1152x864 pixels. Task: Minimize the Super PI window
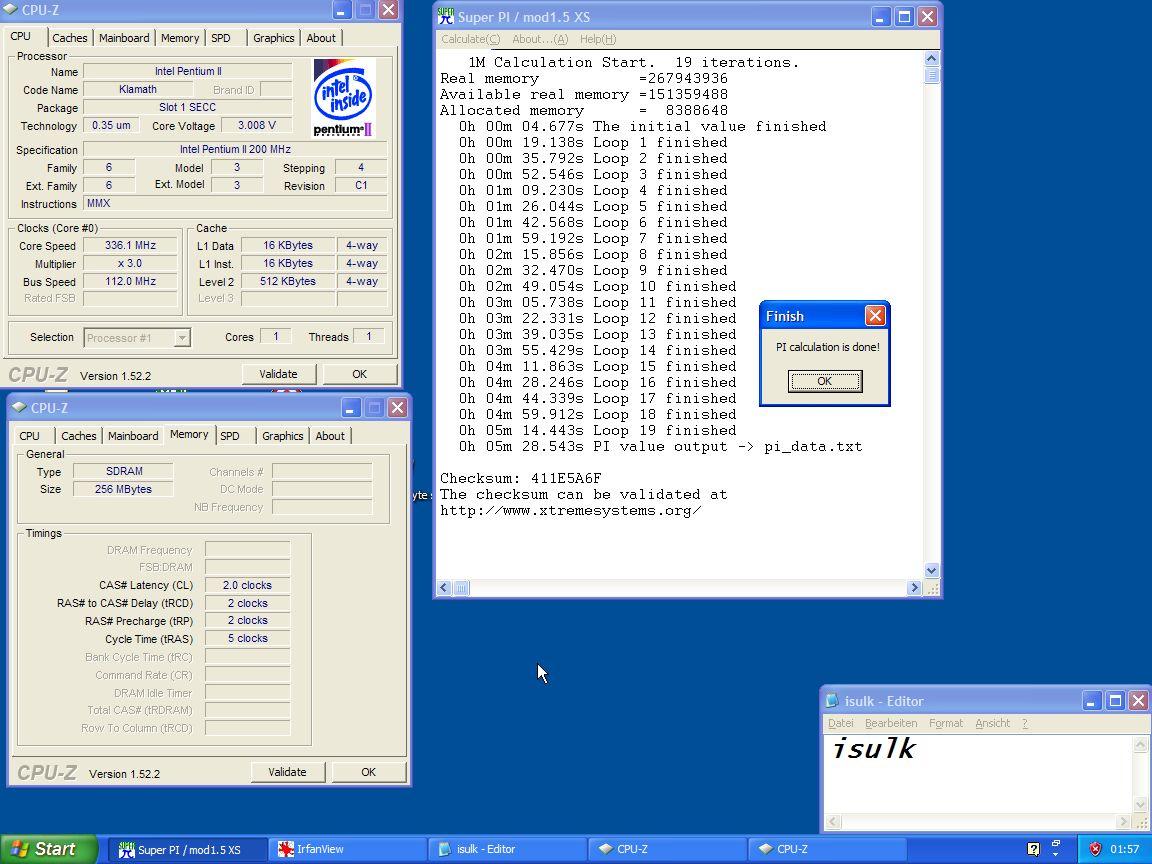pos(881,16)
